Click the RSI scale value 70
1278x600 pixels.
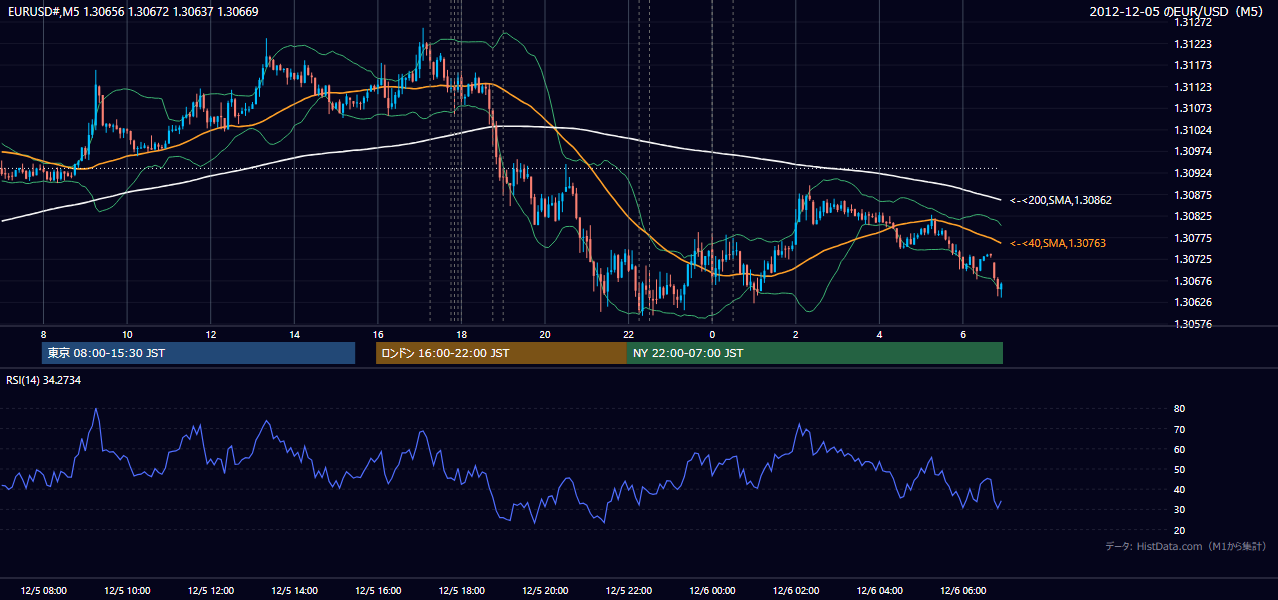(x=1180, y=429)
